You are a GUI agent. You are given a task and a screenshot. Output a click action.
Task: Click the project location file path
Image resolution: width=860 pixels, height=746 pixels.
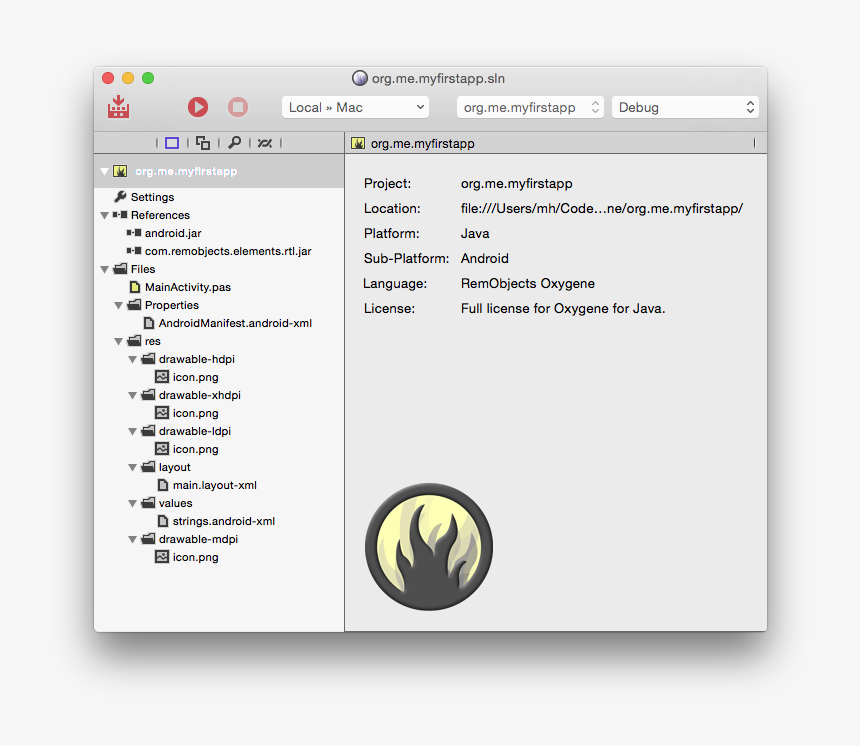point(602,208)
